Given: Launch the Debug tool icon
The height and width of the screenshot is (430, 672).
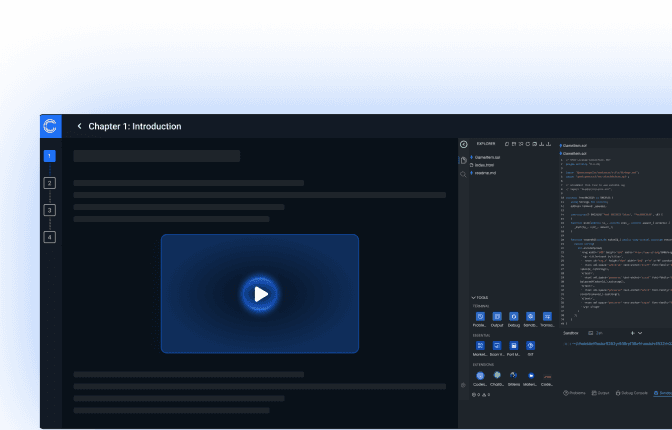Looking at the screenshot, I should coord(514,316).
